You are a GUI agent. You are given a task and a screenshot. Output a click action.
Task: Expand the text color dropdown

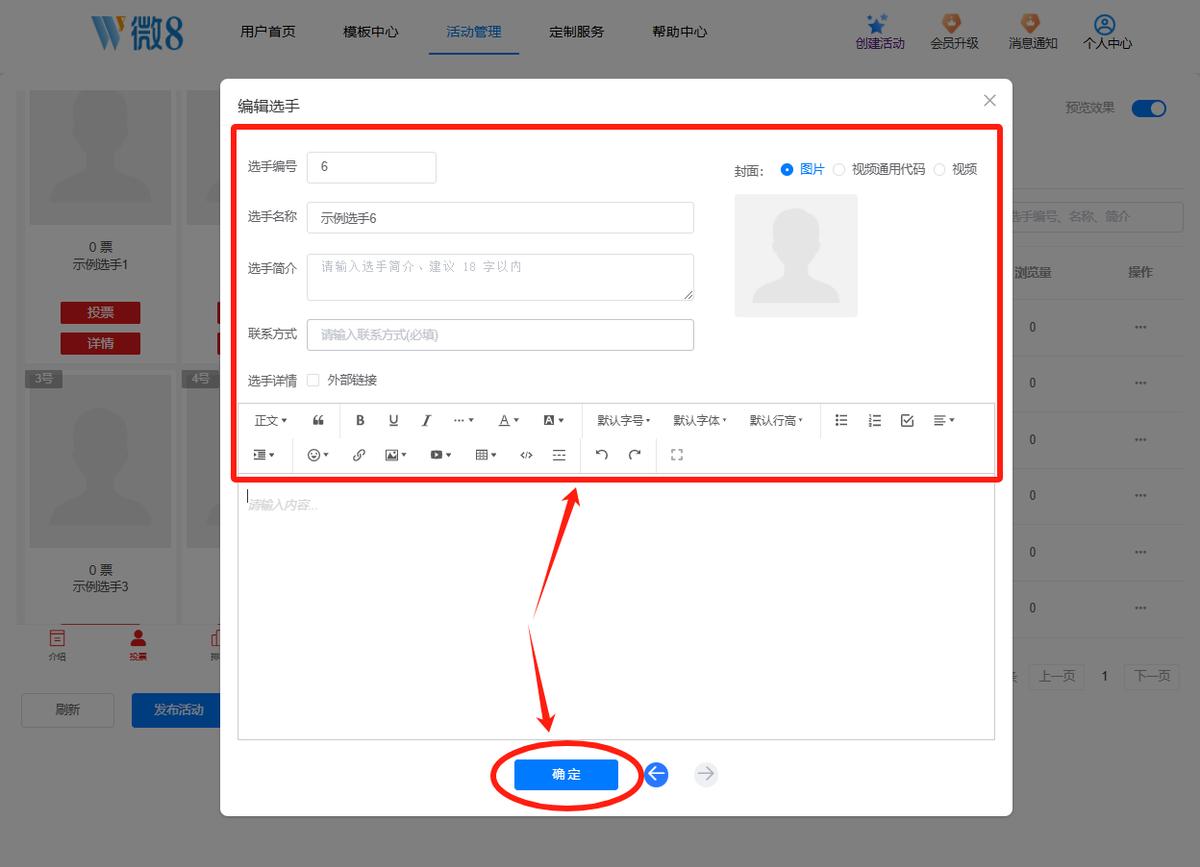[x=509, y=421]
